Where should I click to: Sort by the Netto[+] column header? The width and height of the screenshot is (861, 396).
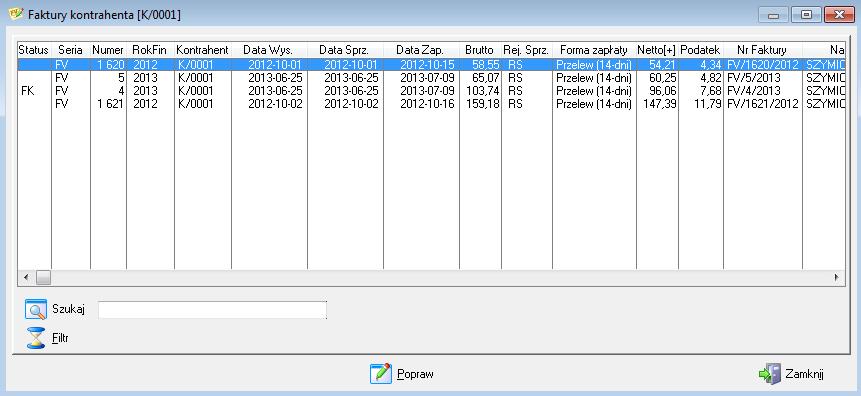(x=657, y=49)
